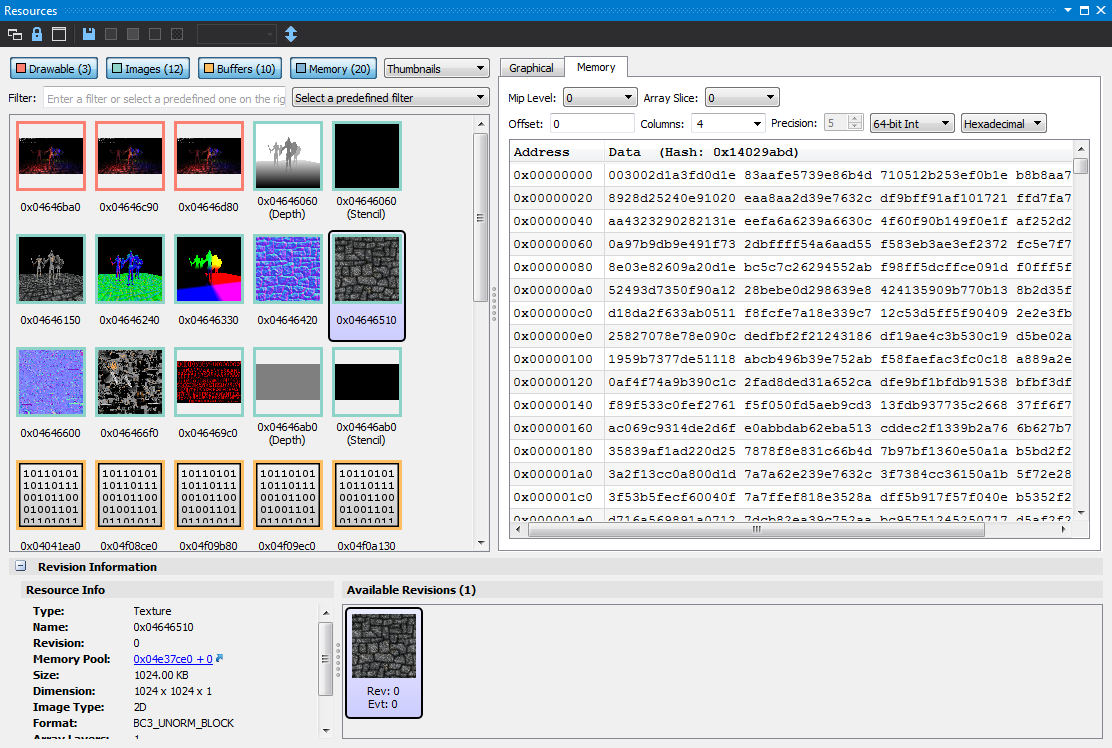This screenshot has width=1112, height=748.
Task: Toggle the Buffers (10) resource filter
Action: [239, 69]
